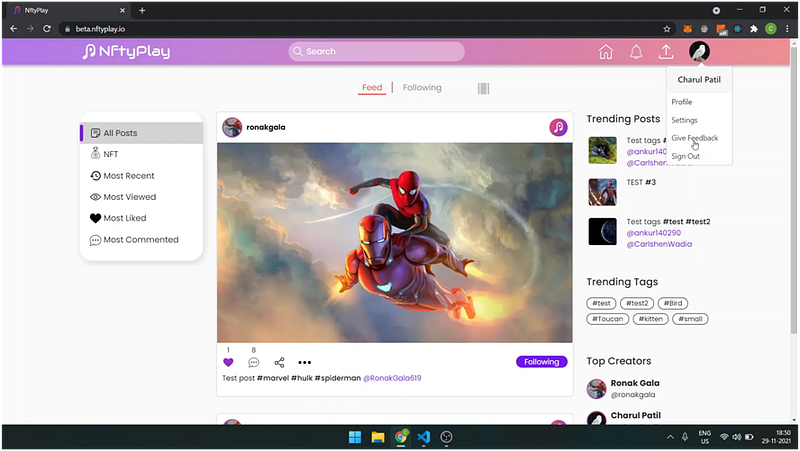Open the three-dot post options
The image size is (800, 451).
pyautogui.click(x=305, y=362)
